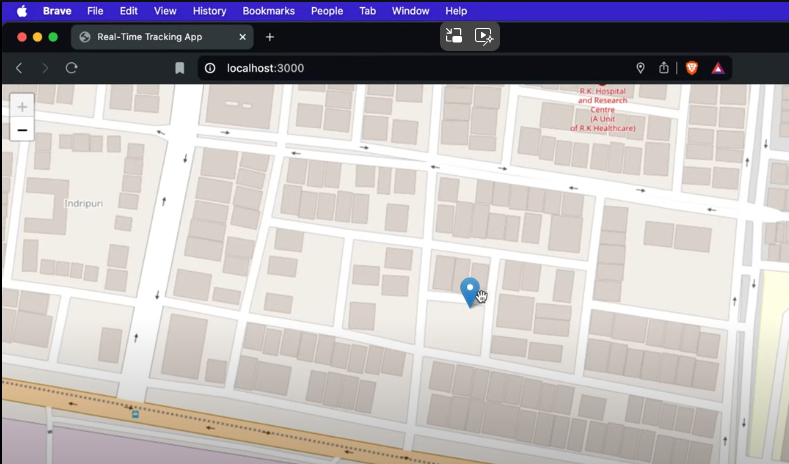The height and width of the screenshot is (464, 789).
Task: Close the Real-Time Tracking App tab
Action: (243, 37)
